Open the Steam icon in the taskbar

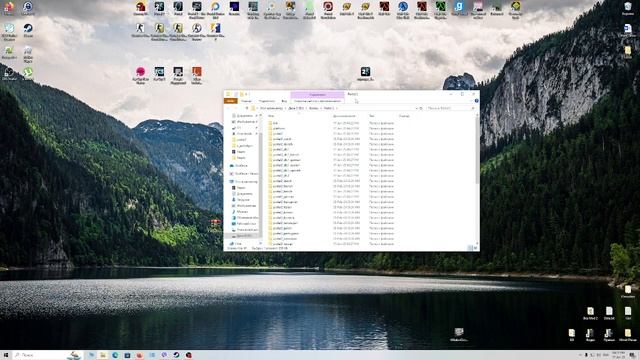tap(176, 355)
